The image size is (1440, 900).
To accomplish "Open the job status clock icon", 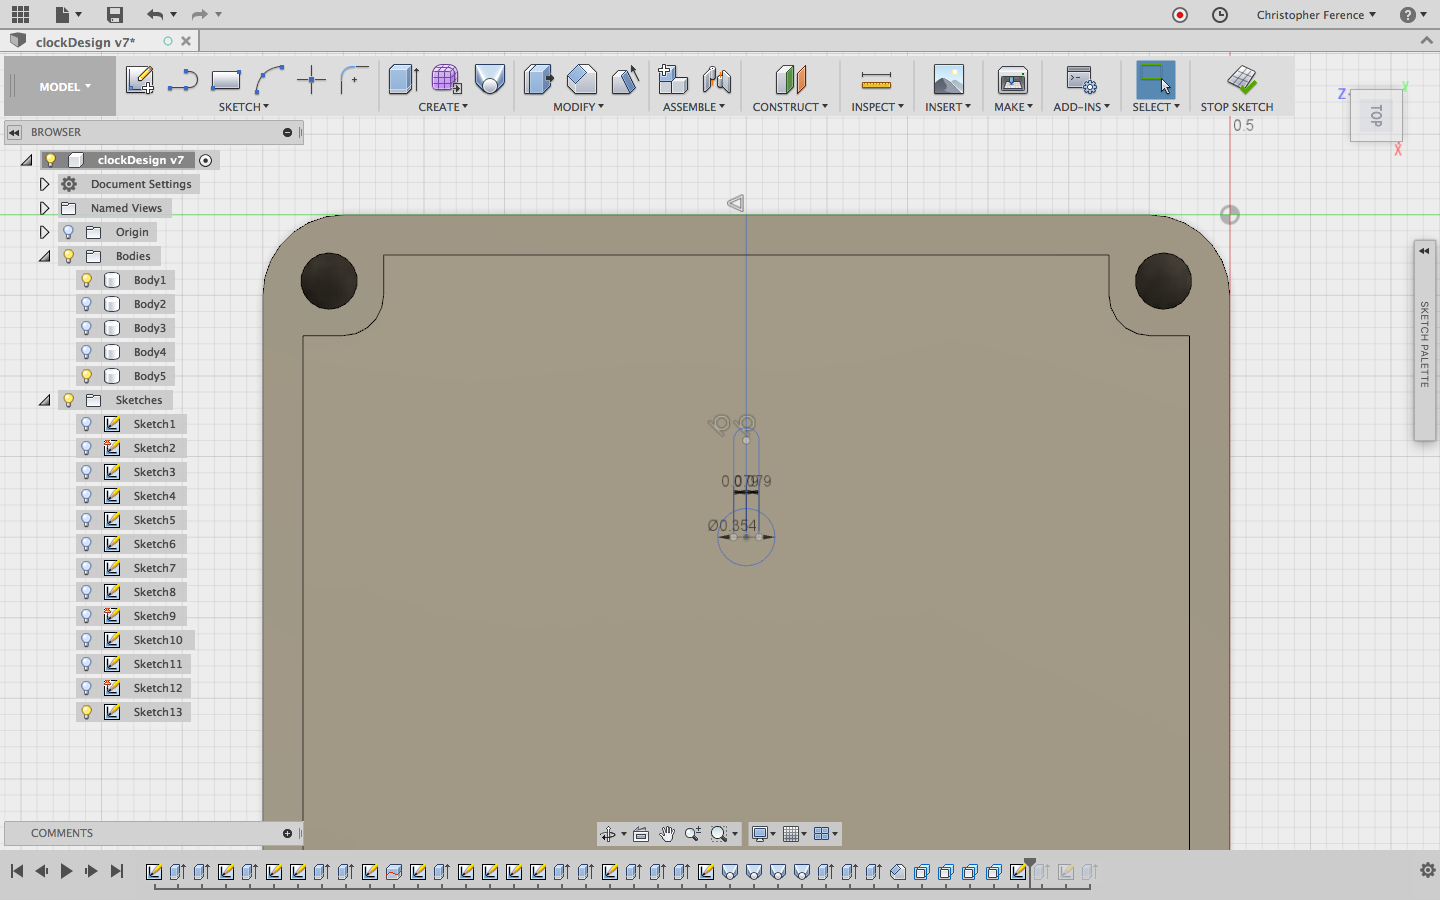I will 1220,15.
